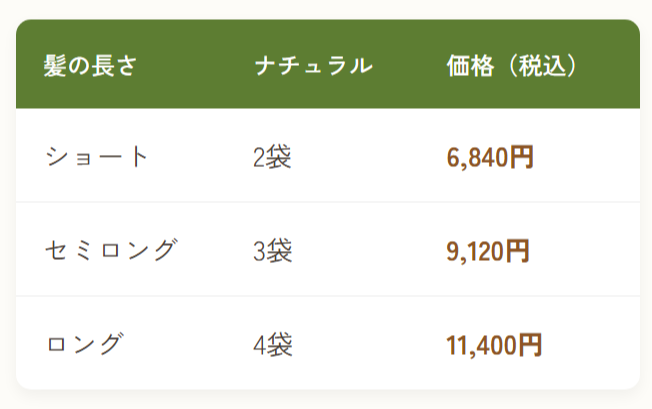Click the 2袋 quantity cell
The image size is (652, 409).
pos(272,157)
